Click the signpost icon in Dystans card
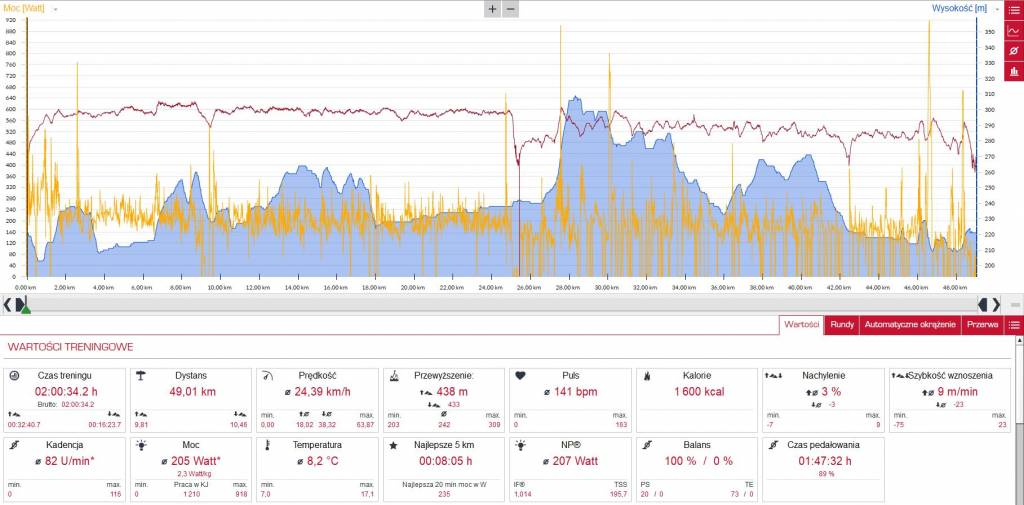The image size is (1024, 505). 140,376
